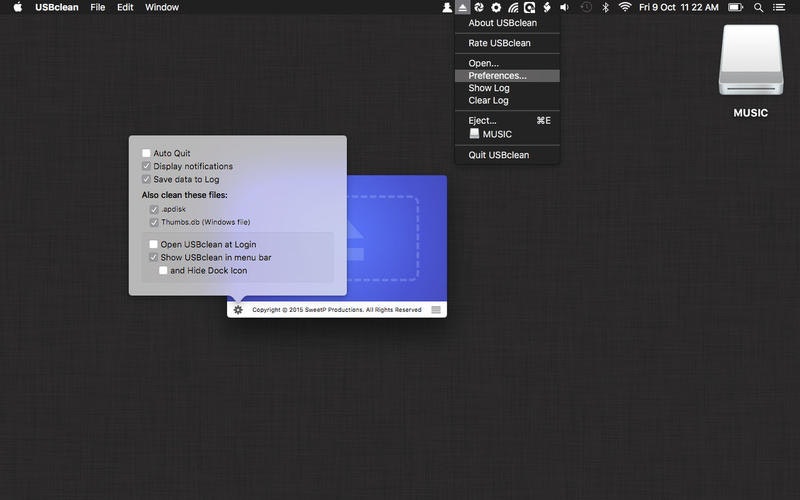Toggle Save data to Log checkbox
Image resolution: width=800 pixels, height=500 pixels.
pos(146,179)
